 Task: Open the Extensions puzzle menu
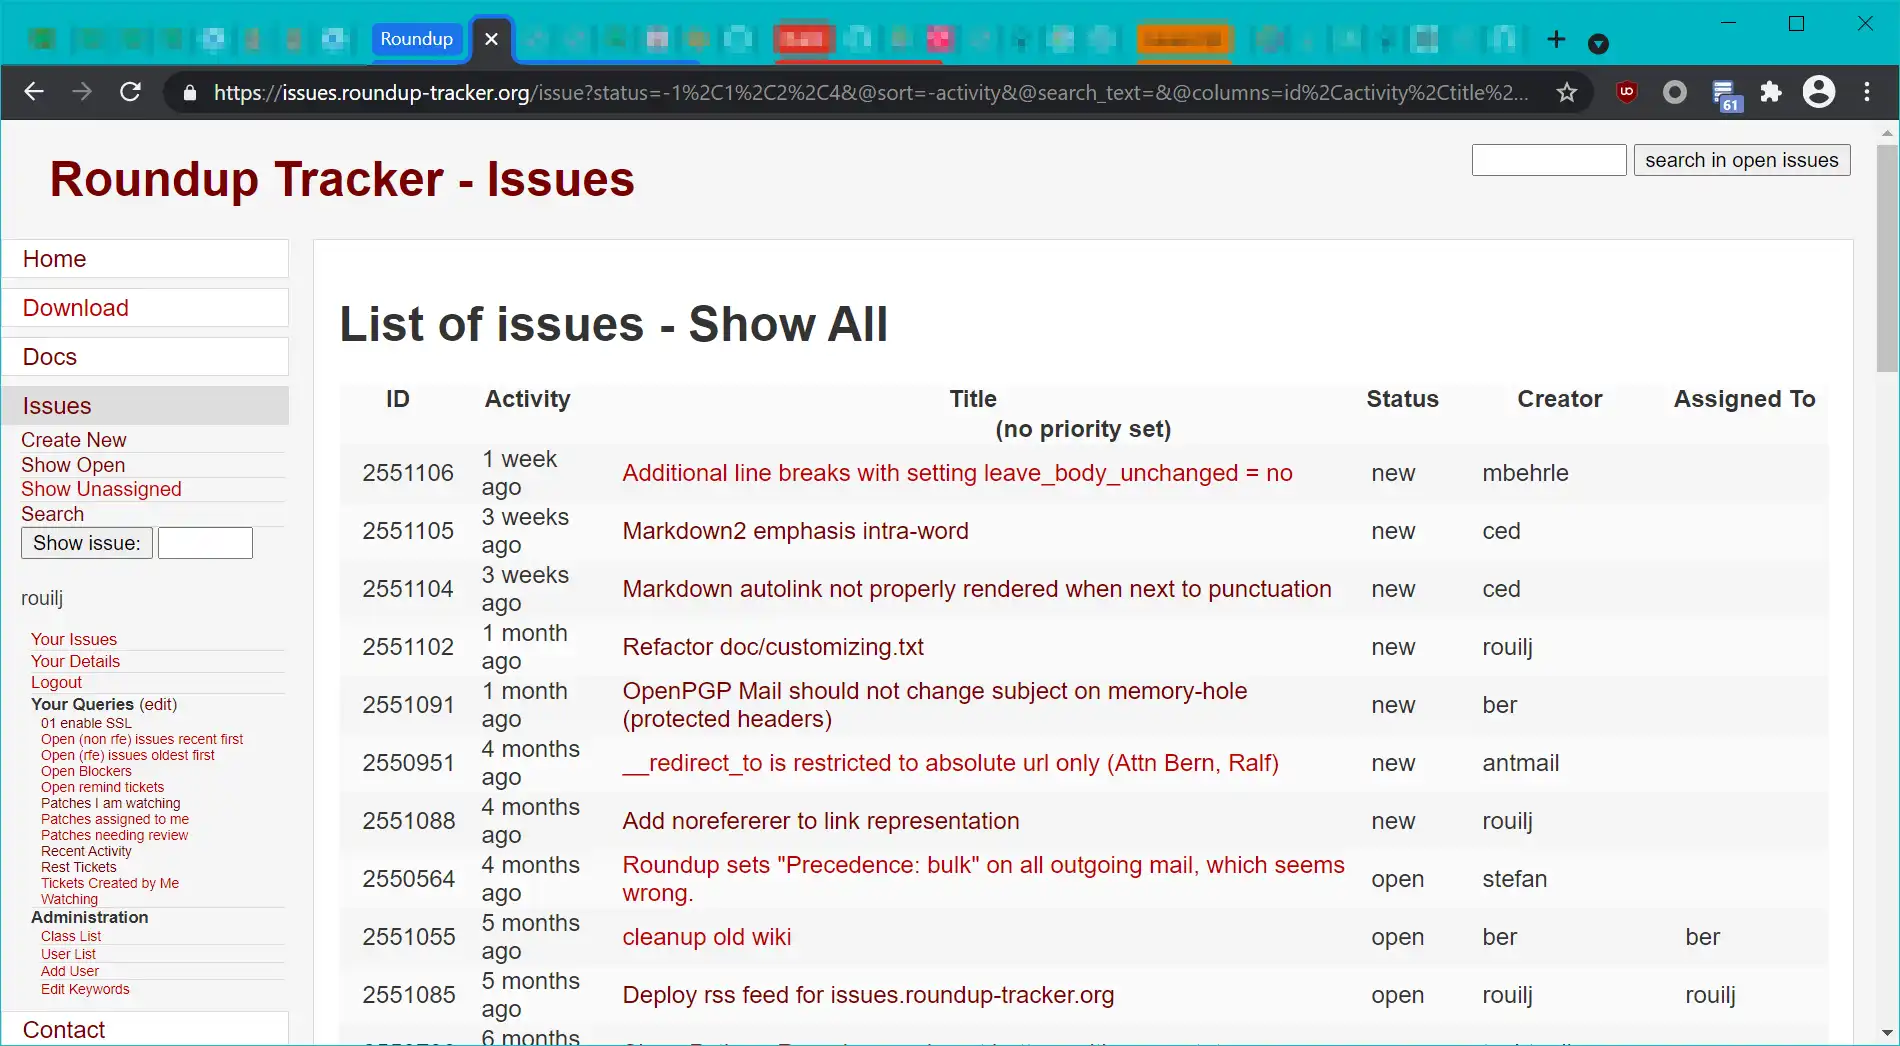pyautogui.click(x=1771, y=92)
